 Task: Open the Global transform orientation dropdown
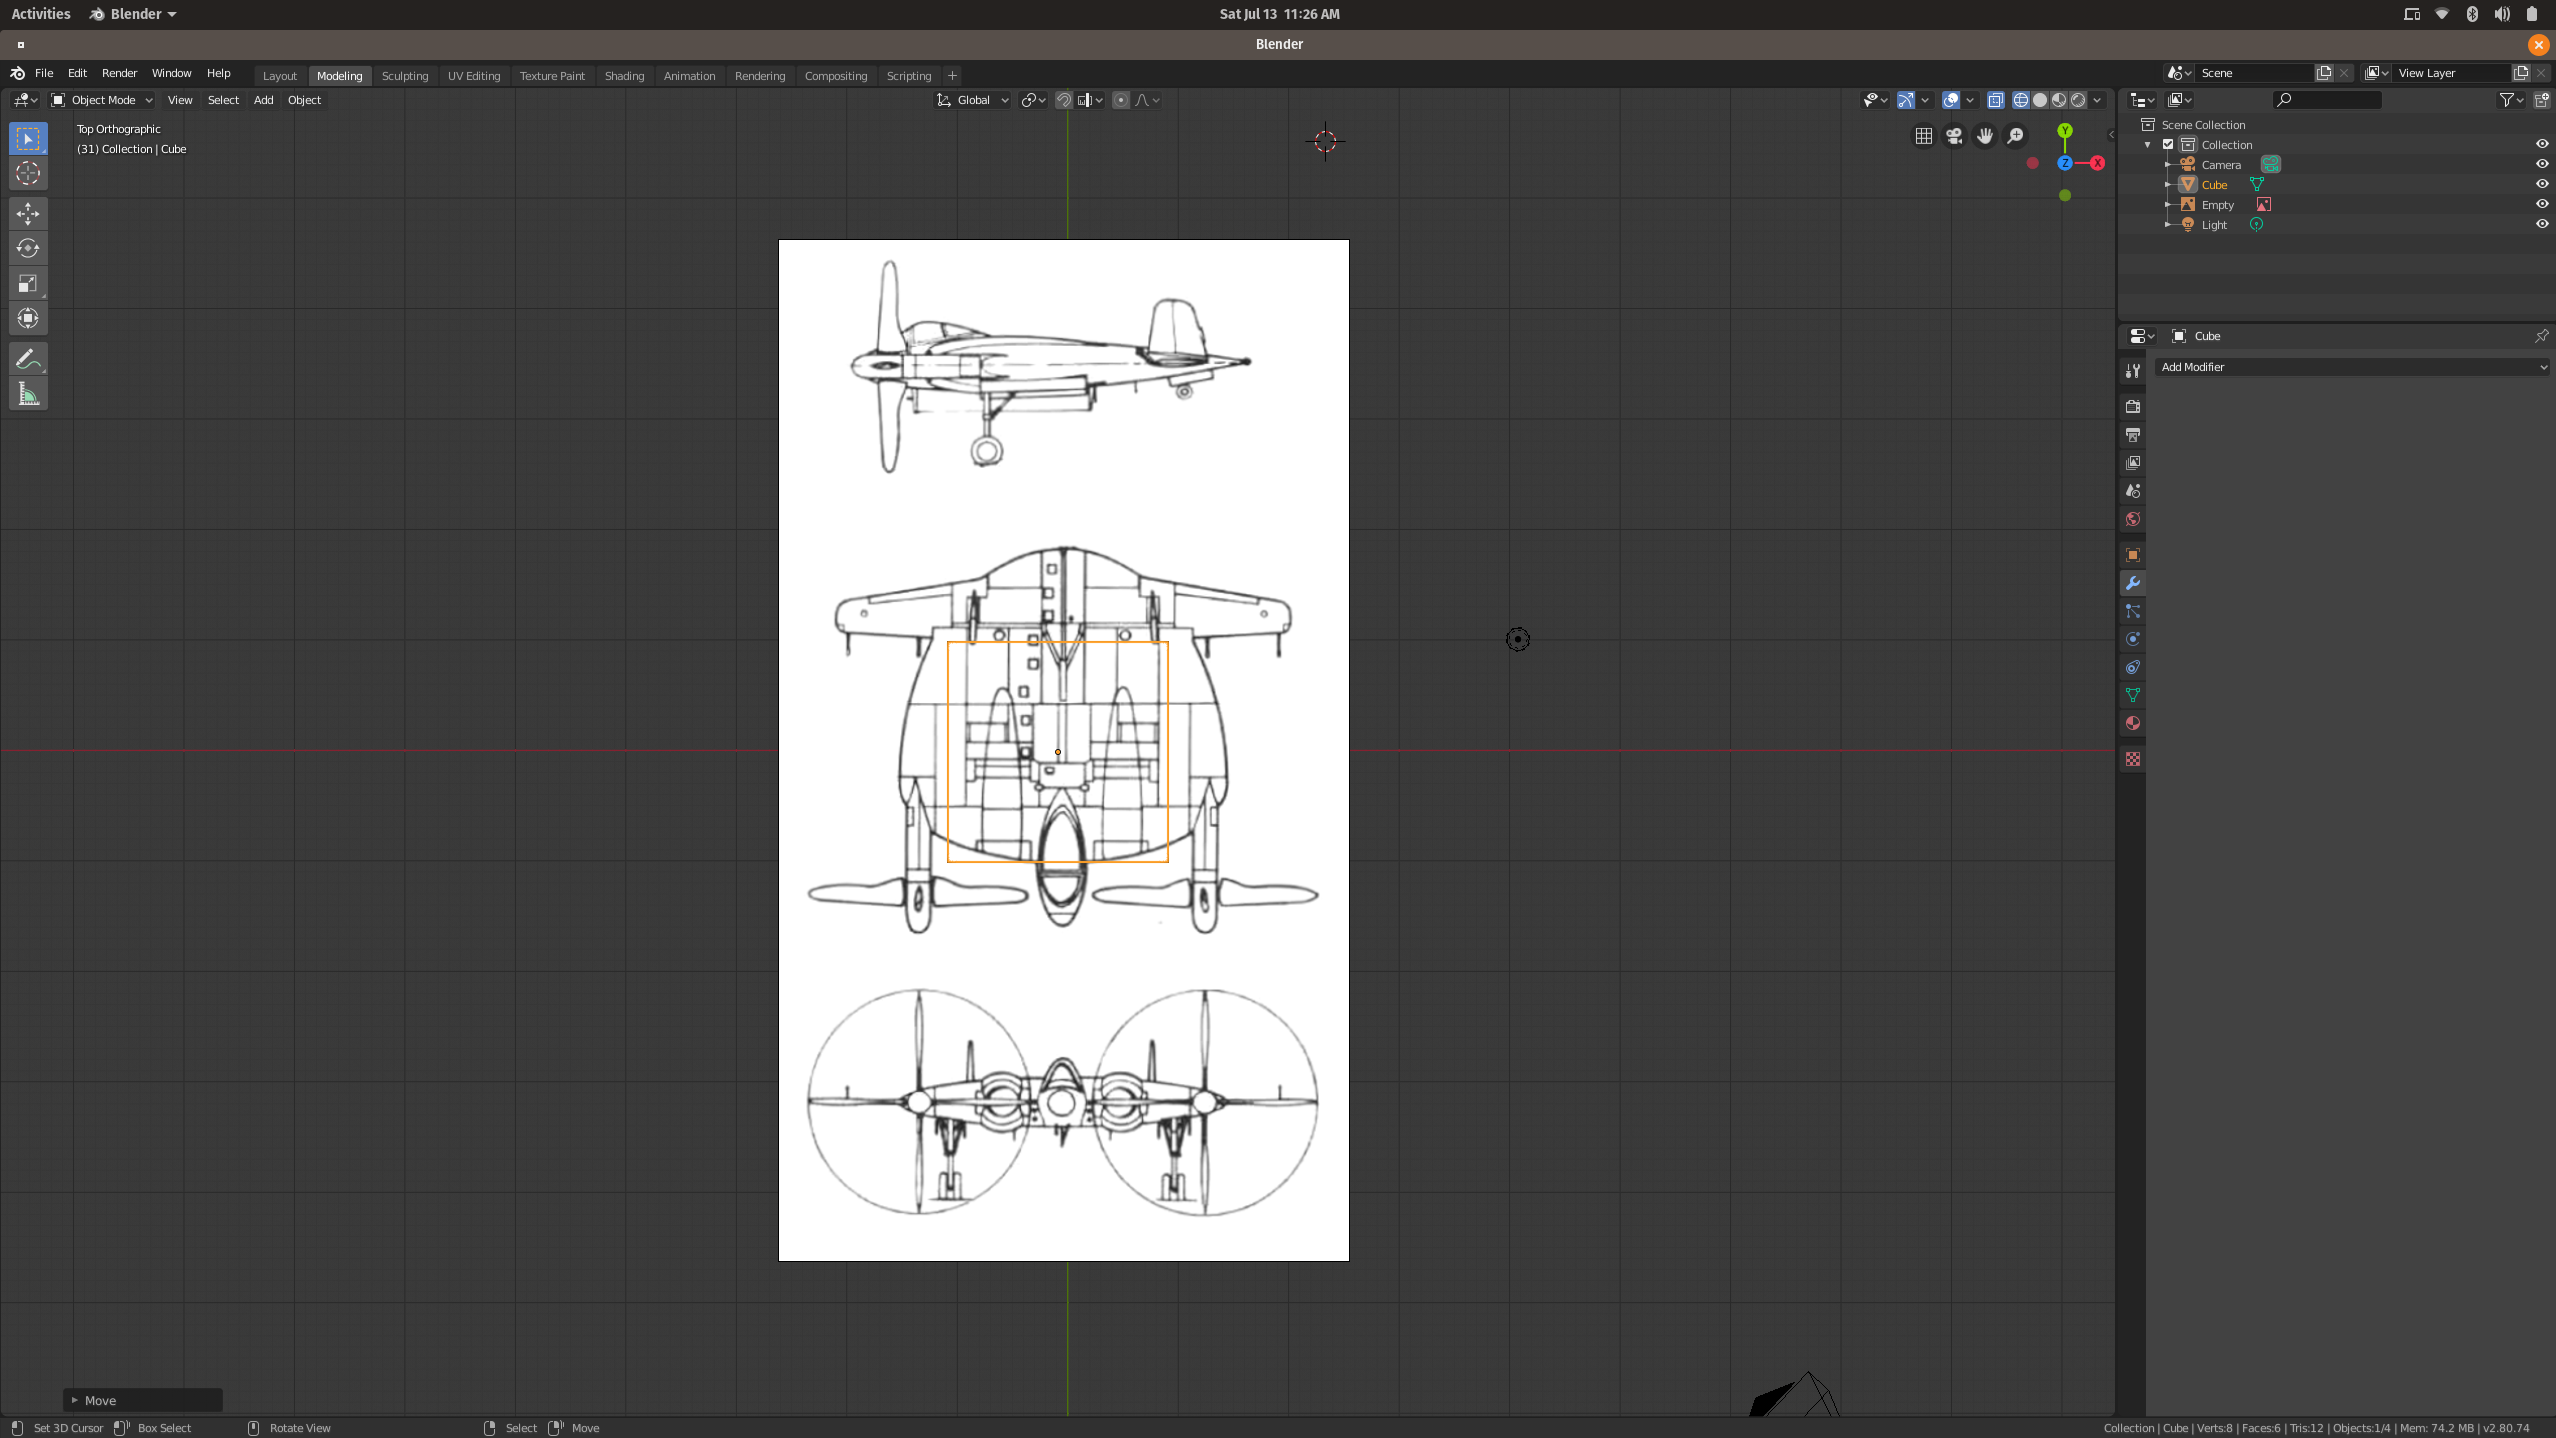pos(973,100)
